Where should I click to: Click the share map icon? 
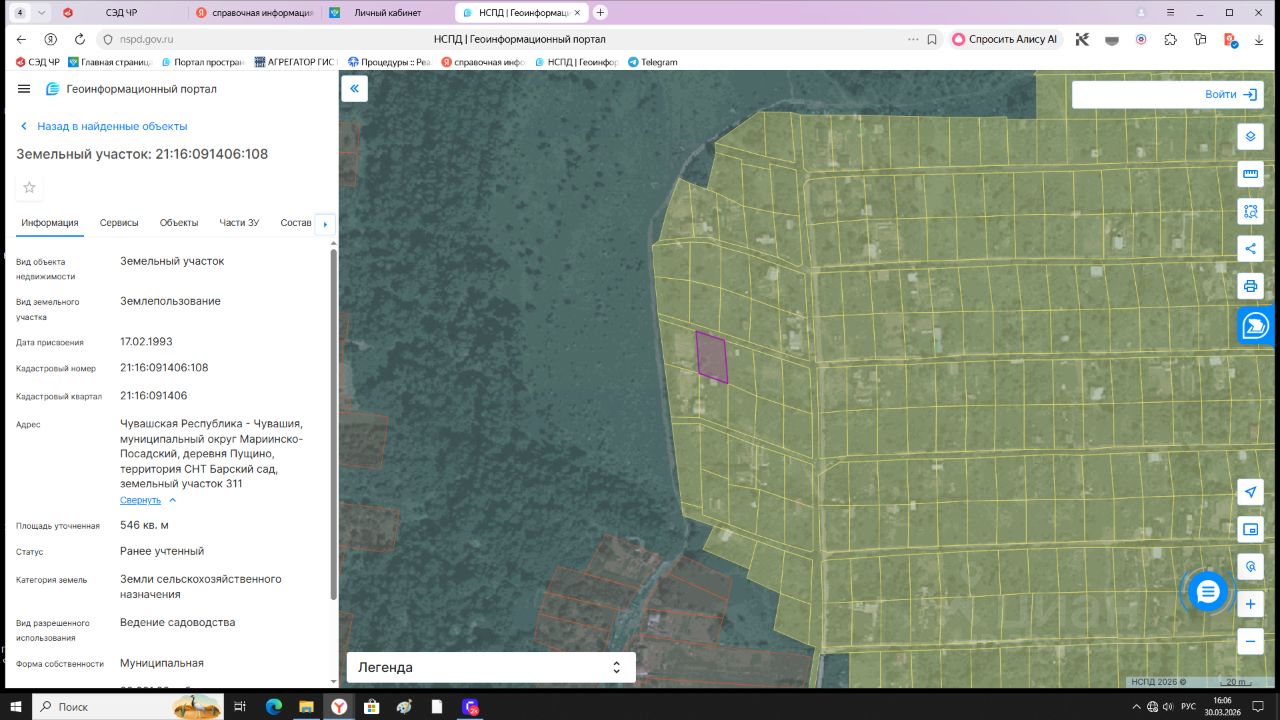click(x=1250, y=248)
